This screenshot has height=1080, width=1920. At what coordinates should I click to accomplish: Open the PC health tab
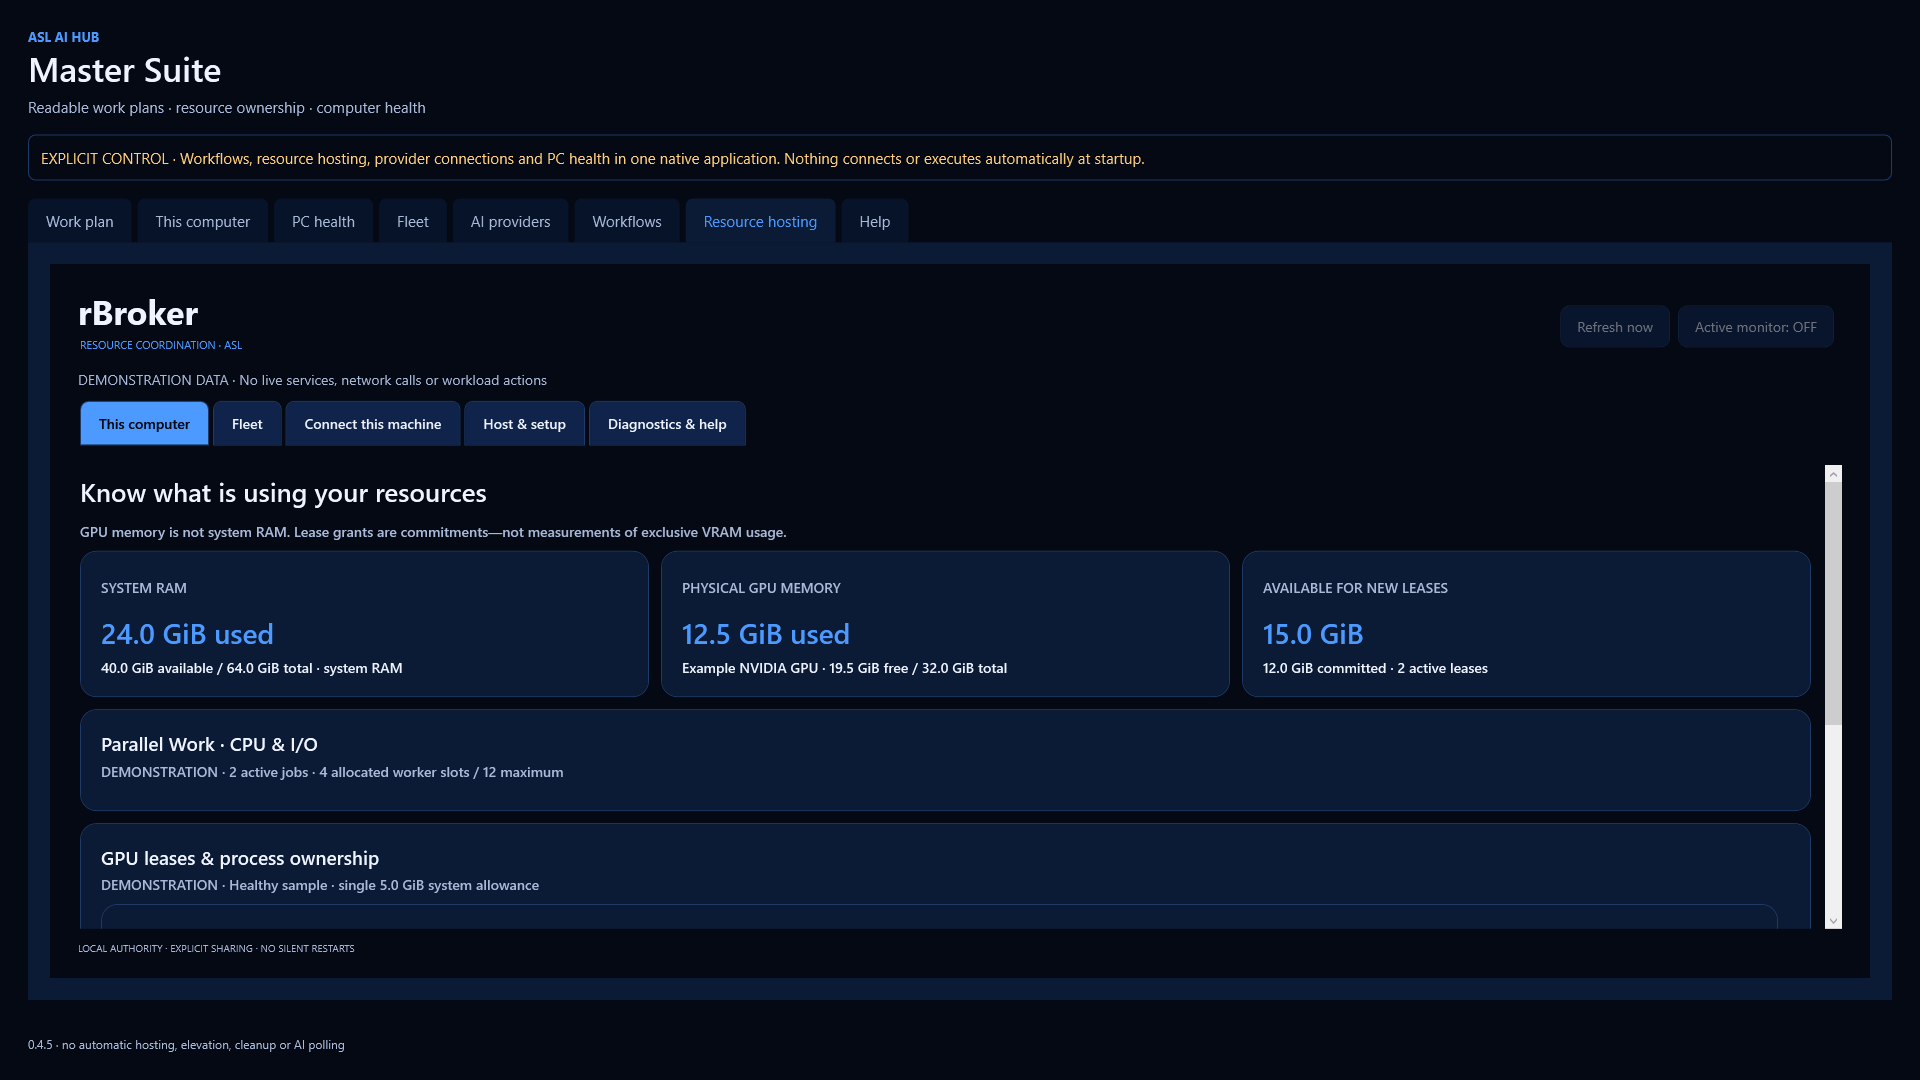coord(323,221)
